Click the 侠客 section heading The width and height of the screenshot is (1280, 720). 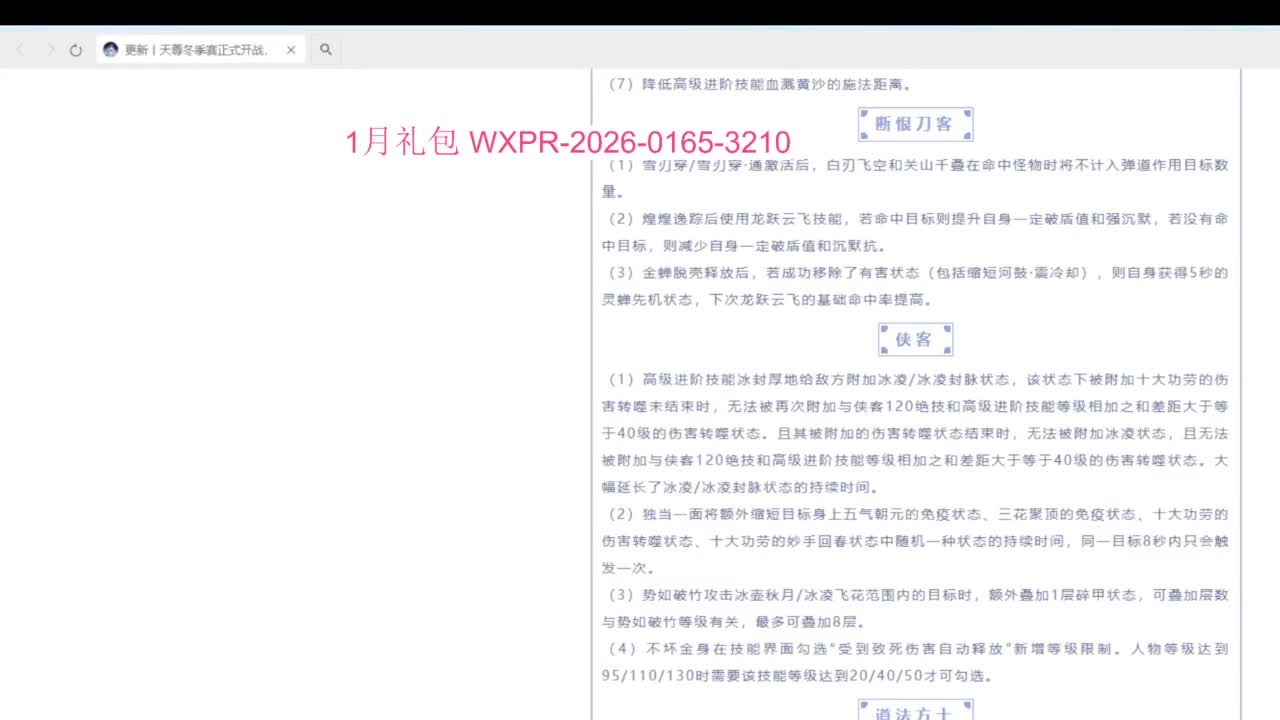pyautogui.click(x=915, y=339)
